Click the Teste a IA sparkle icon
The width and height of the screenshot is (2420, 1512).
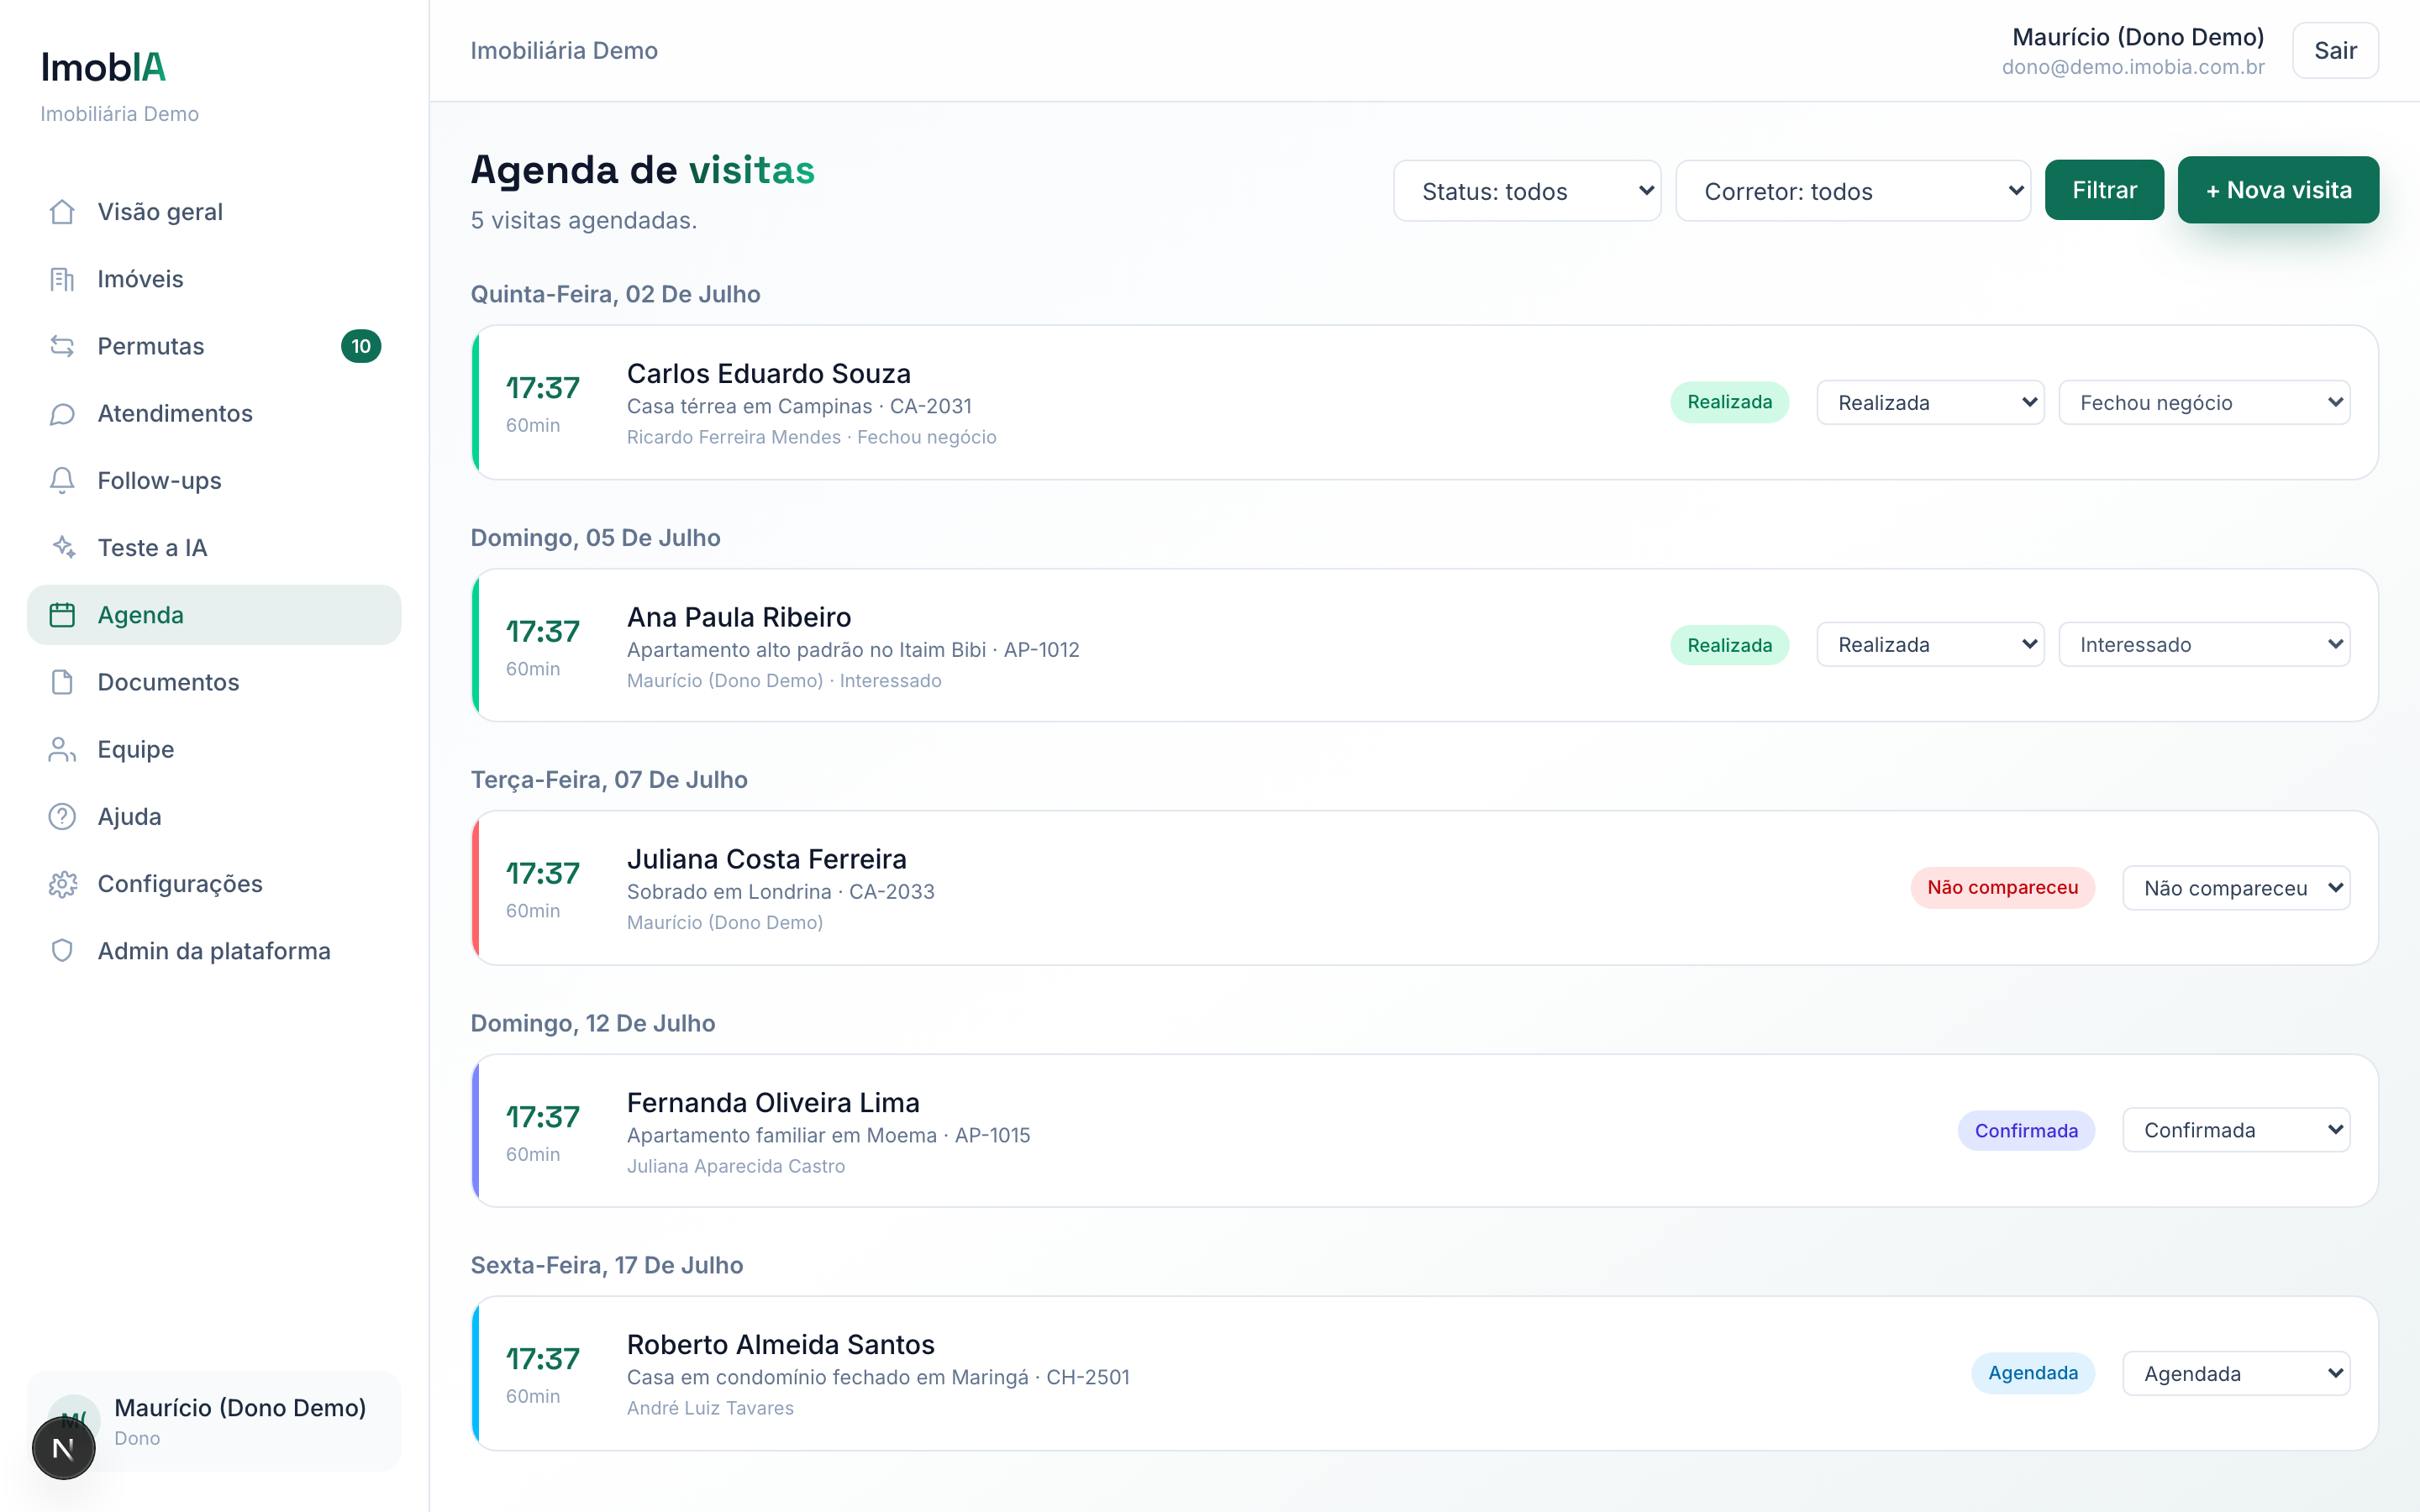pyautogui.click(x=62, y=547)
